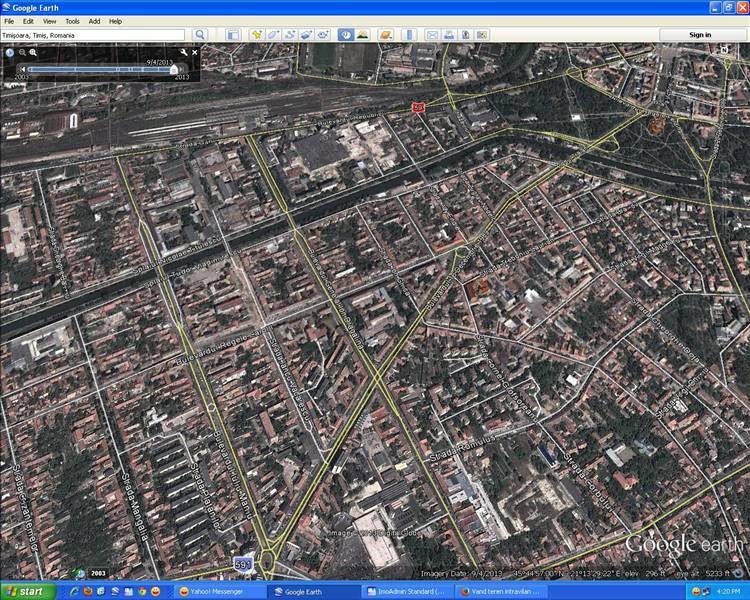This screenshot has width=750, height=600.
Task: Select the Add Polygon tool
Action: click(x=273, y=35)
